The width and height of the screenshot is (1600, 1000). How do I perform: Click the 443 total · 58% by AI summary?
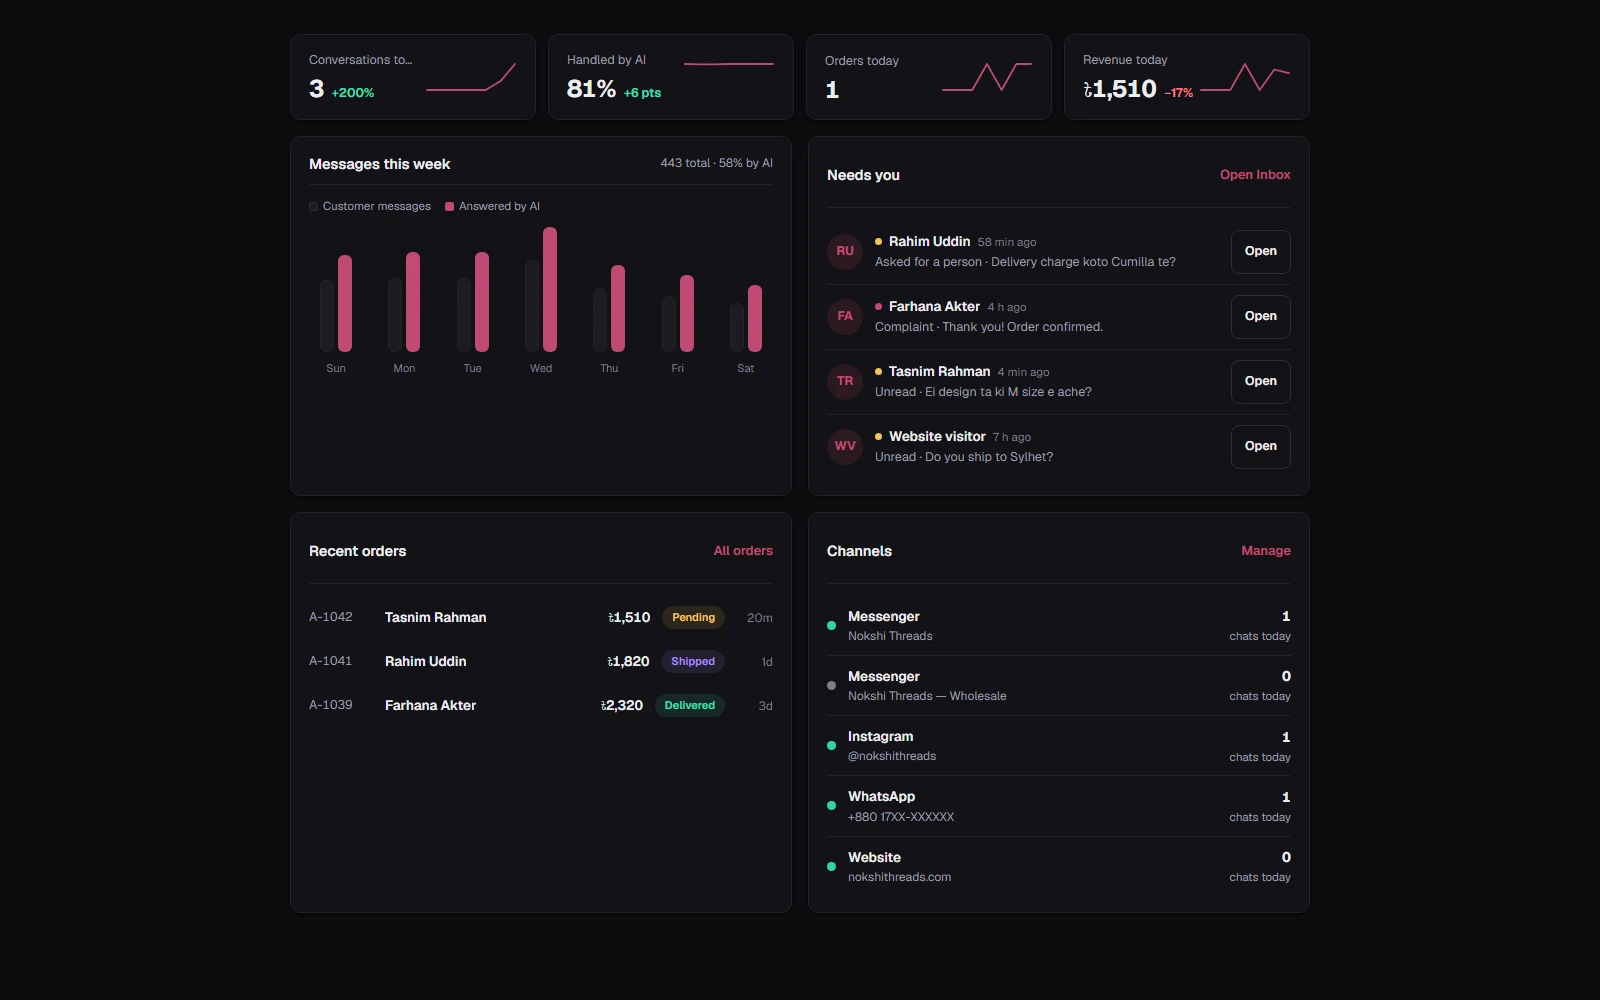[x=716, y=163]
